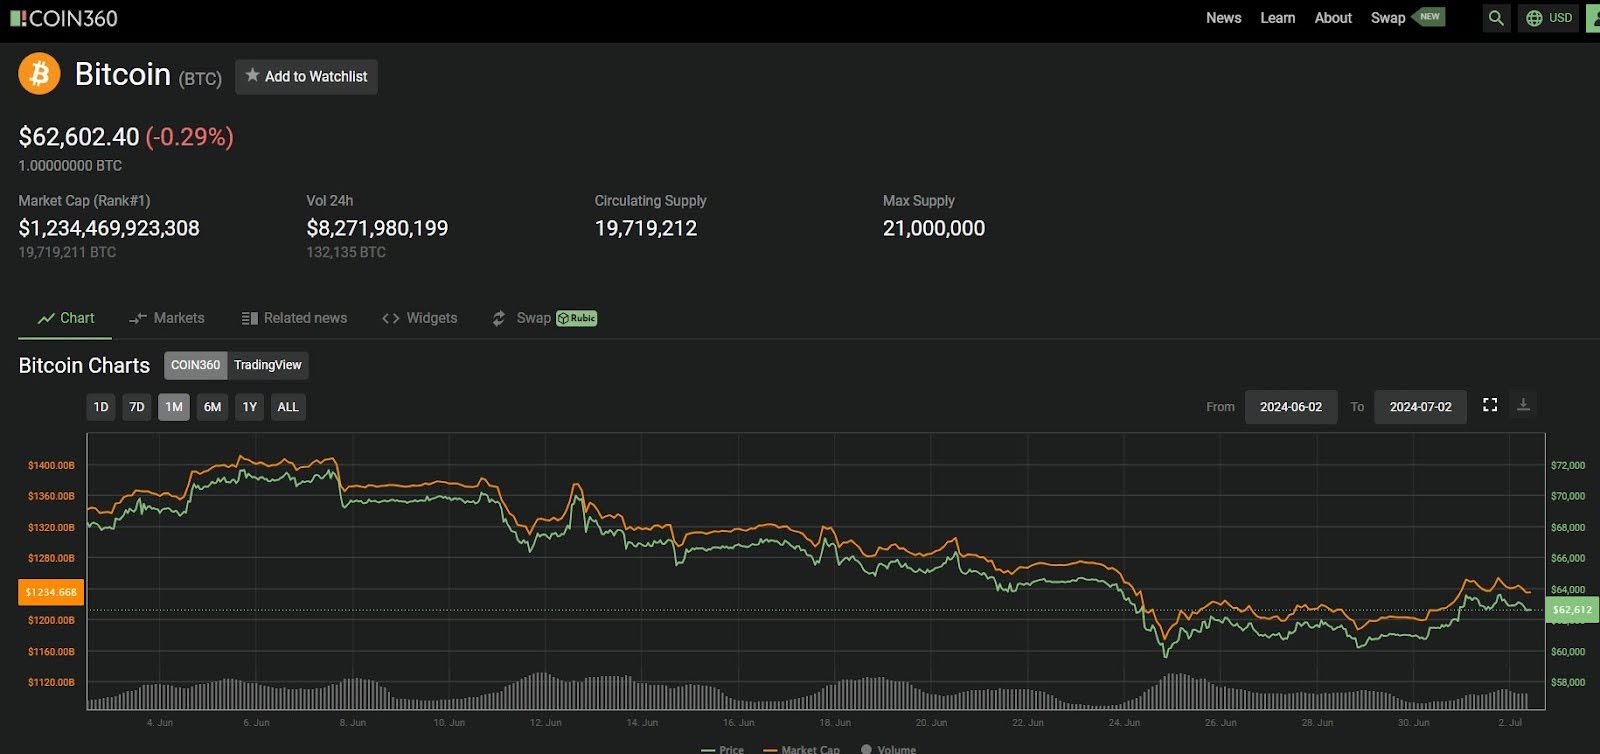Click the $62,612 price marker

click(1572, 609)
